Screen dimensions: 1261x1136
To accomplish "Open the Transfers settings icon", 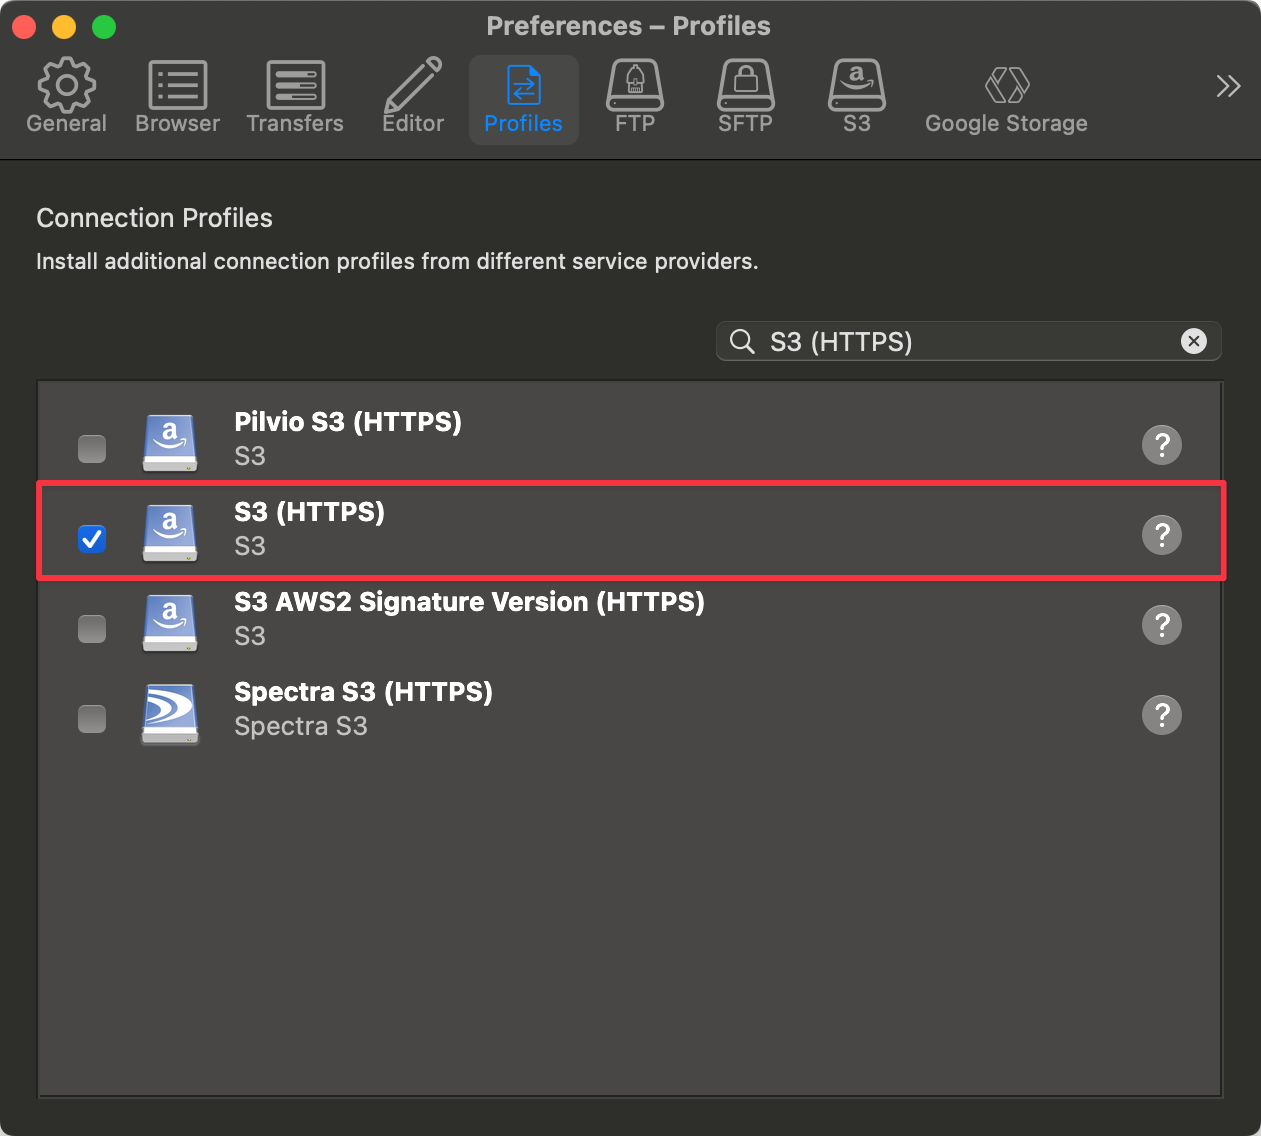I will (295, 95).
